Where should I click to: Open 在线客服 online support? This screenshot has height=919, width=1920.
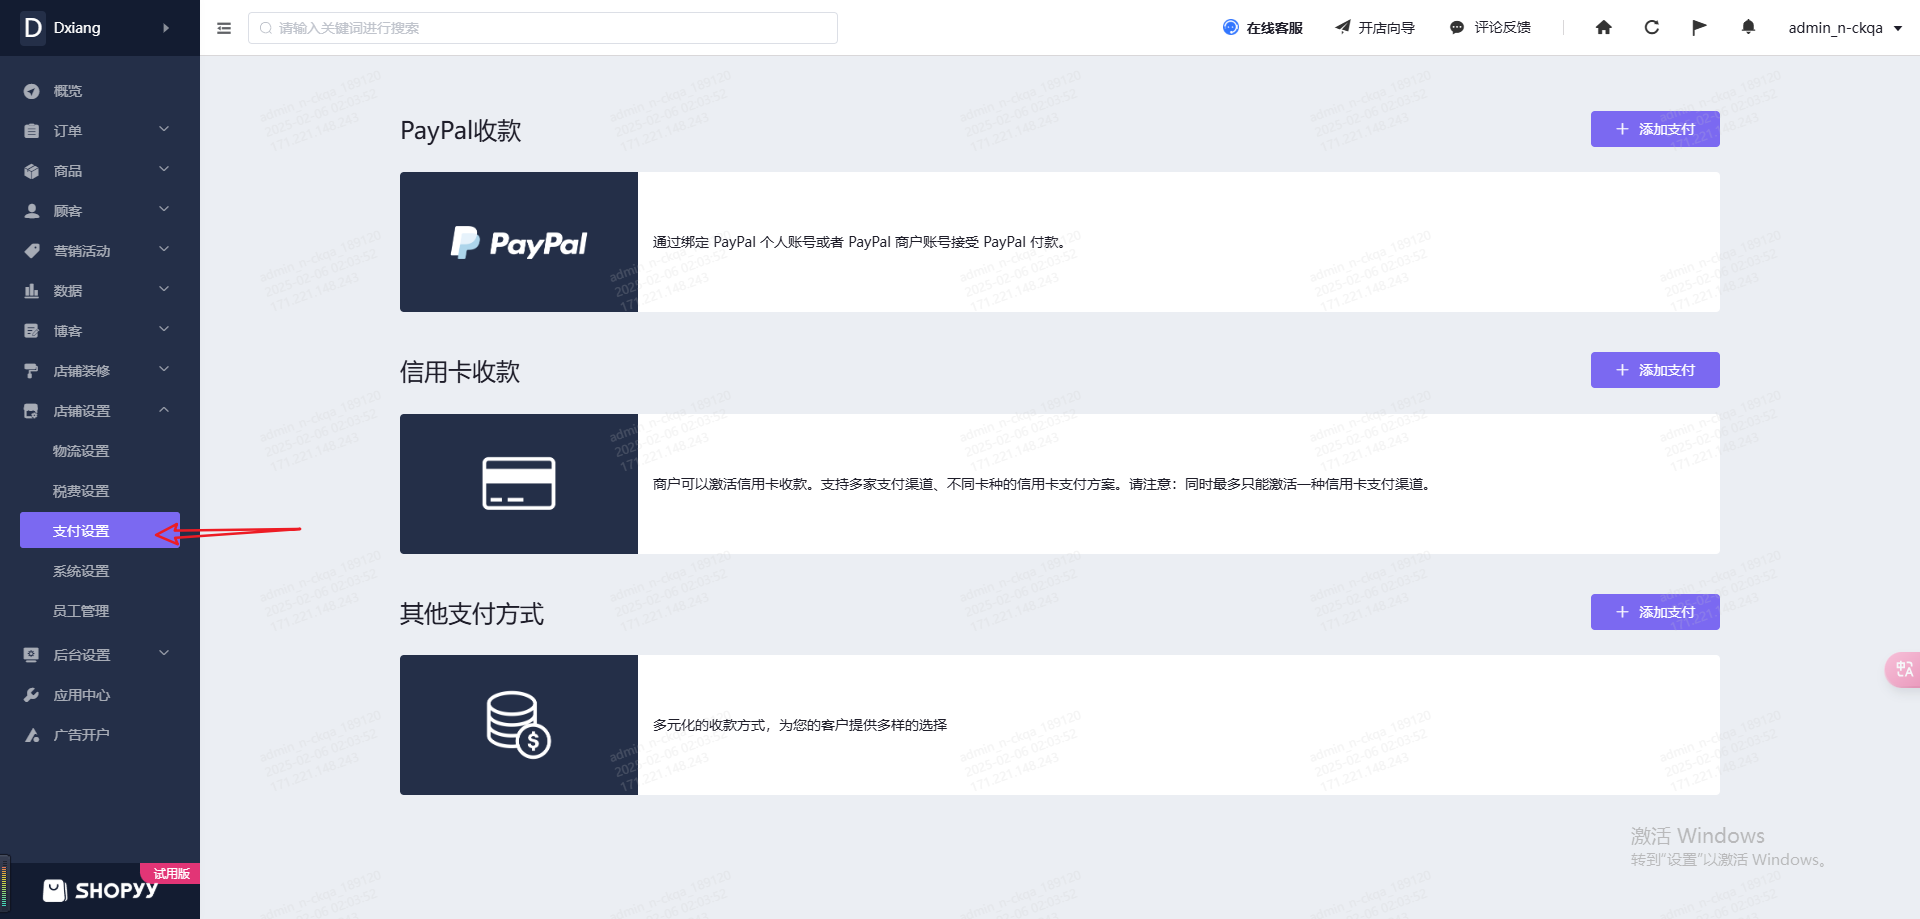(x=1263, y=28)
